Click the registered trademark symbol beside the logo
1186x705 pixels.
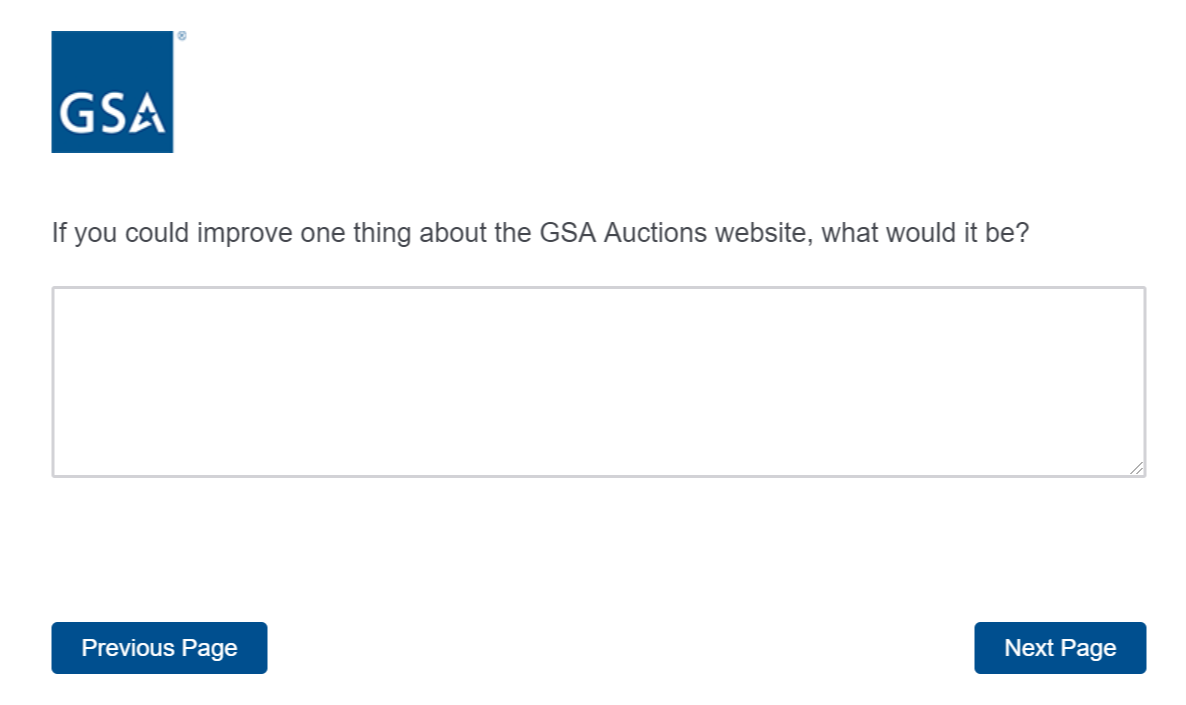(x=181, y=36)
